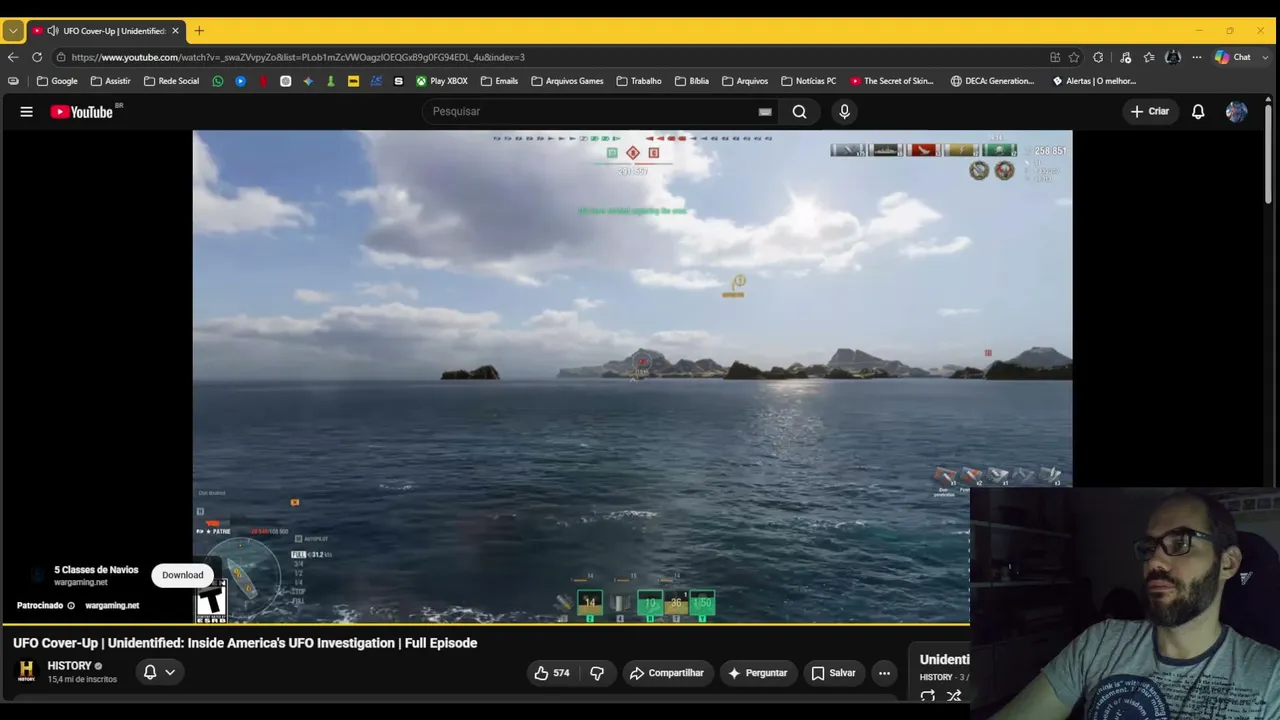Screen dimensions: 1280x720
Task: Open the browser settings and more menu
Action: click(x=1196, y=57)
